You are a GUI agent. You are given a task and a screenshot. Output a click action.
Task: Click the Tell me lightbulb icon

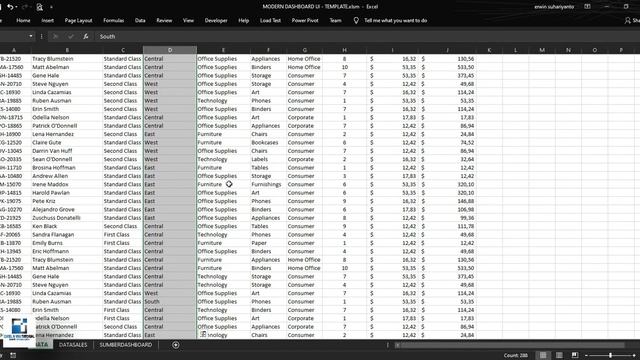pos(356,20)
